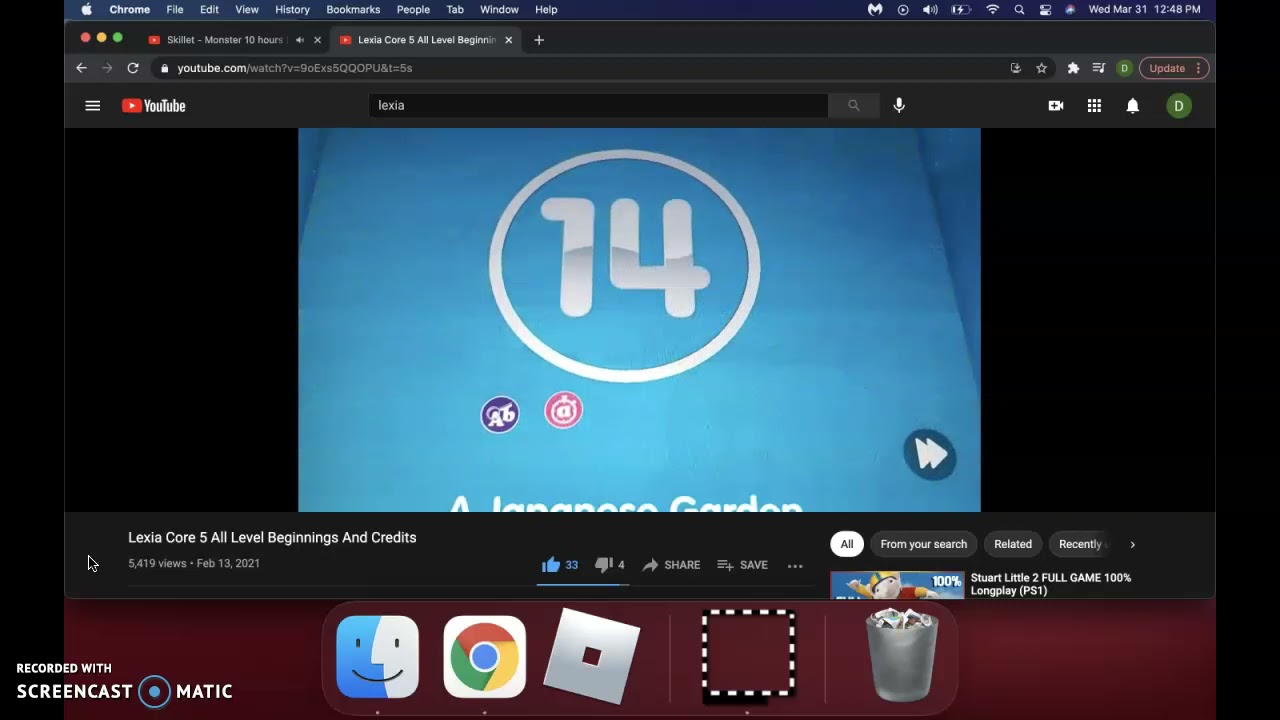
Task: Select the From your search chip
Action: (924, 544)
